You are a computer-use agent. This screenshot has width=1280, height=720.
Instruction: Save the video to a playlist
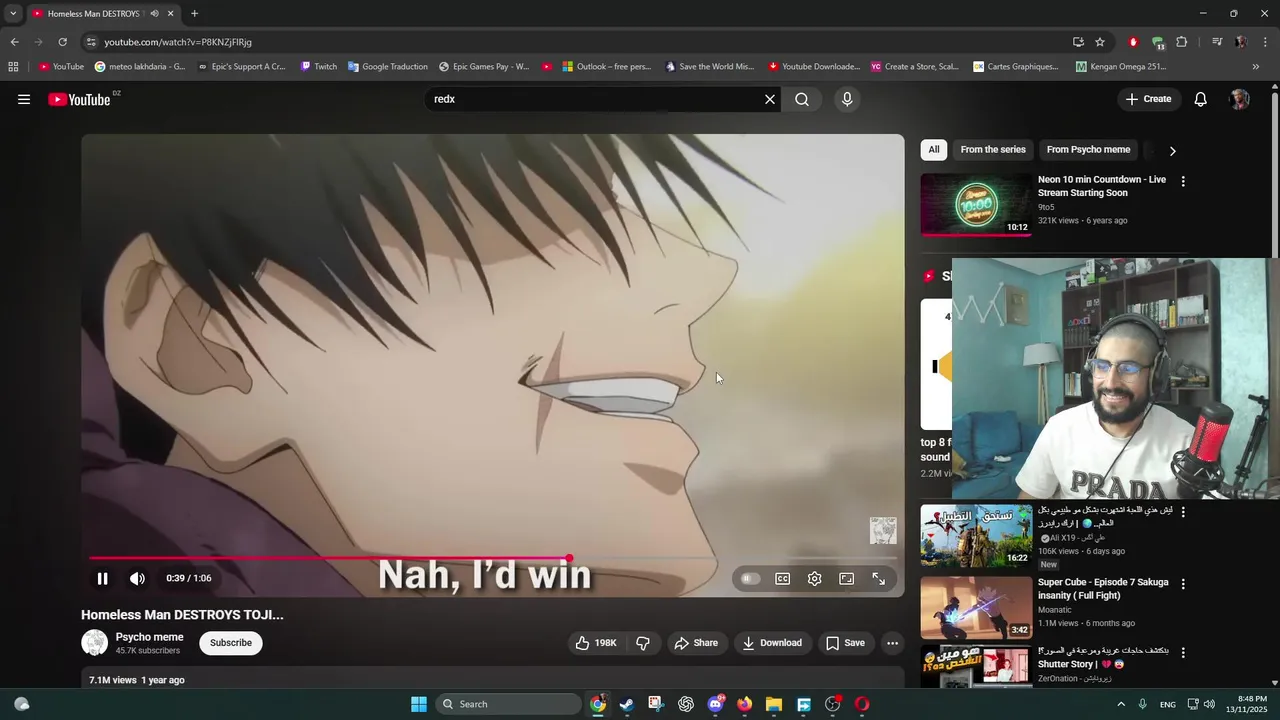[845, 643]
